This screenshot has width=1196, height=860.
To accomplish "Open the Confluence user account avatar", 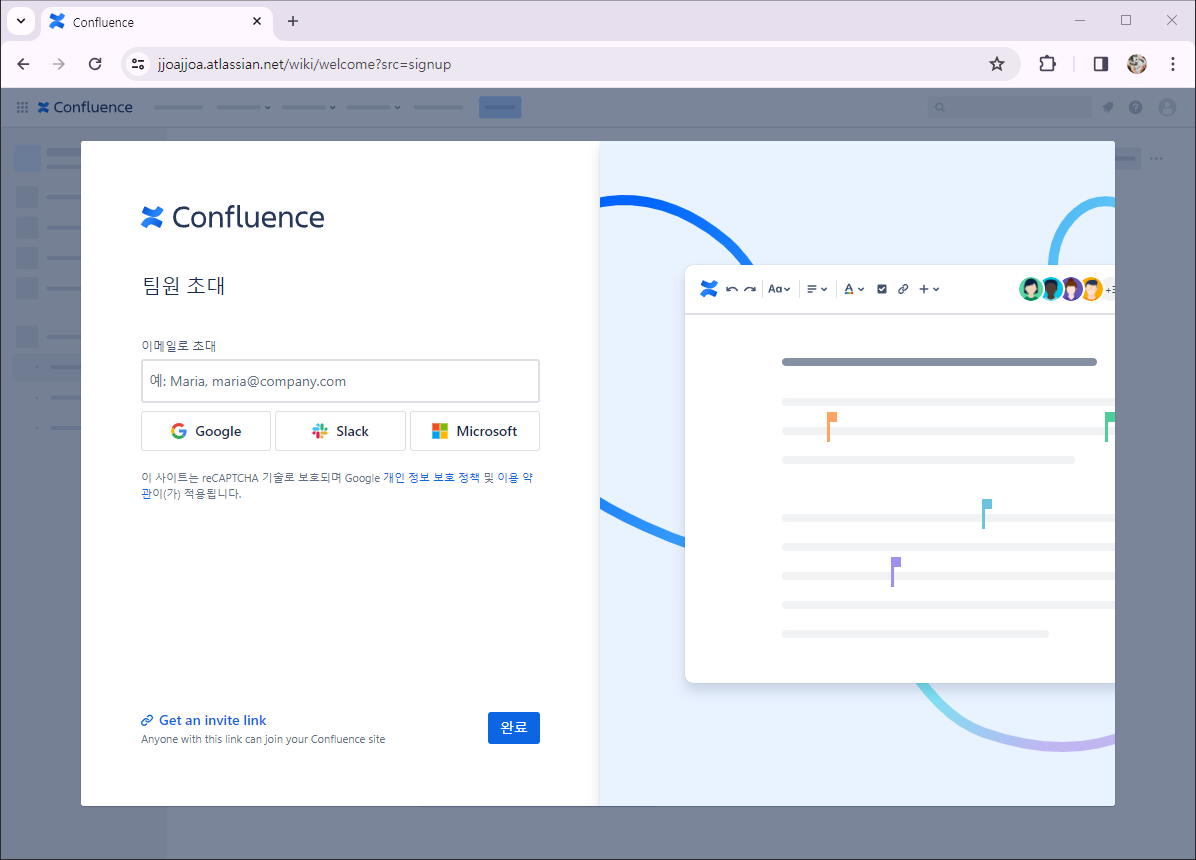I will pos(1167,108).
